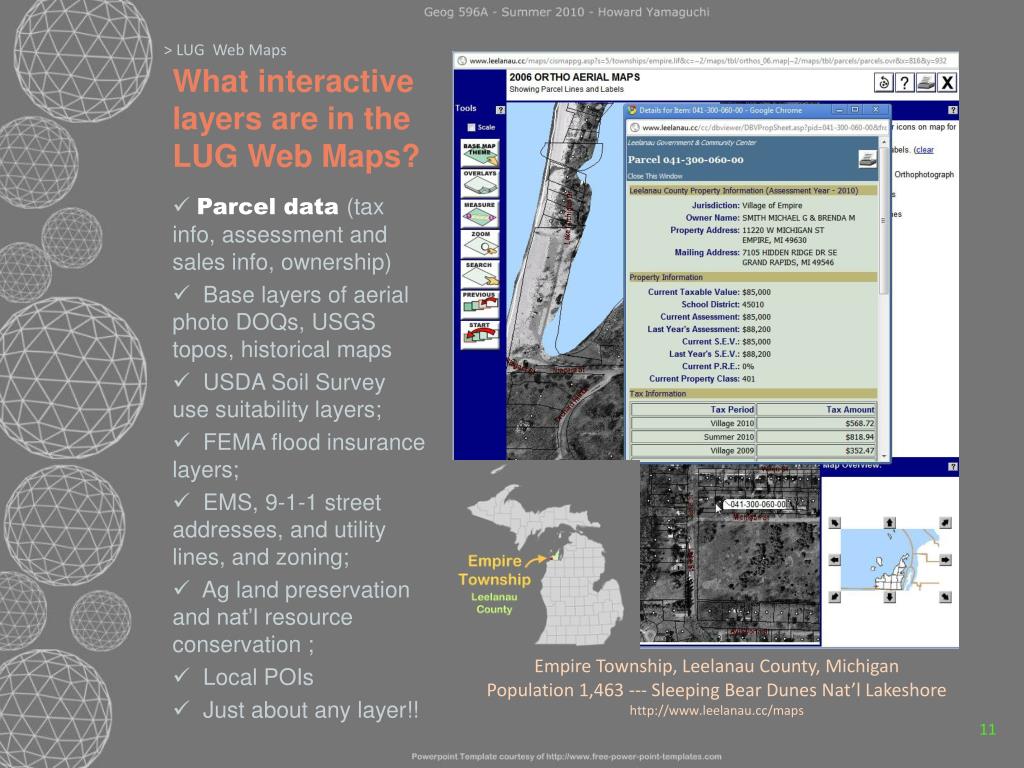The width and height of the screenshot is (1024, 768).
Task: Click the 'Orthophotograph' text in right panel
Action: tap(924, 175)
